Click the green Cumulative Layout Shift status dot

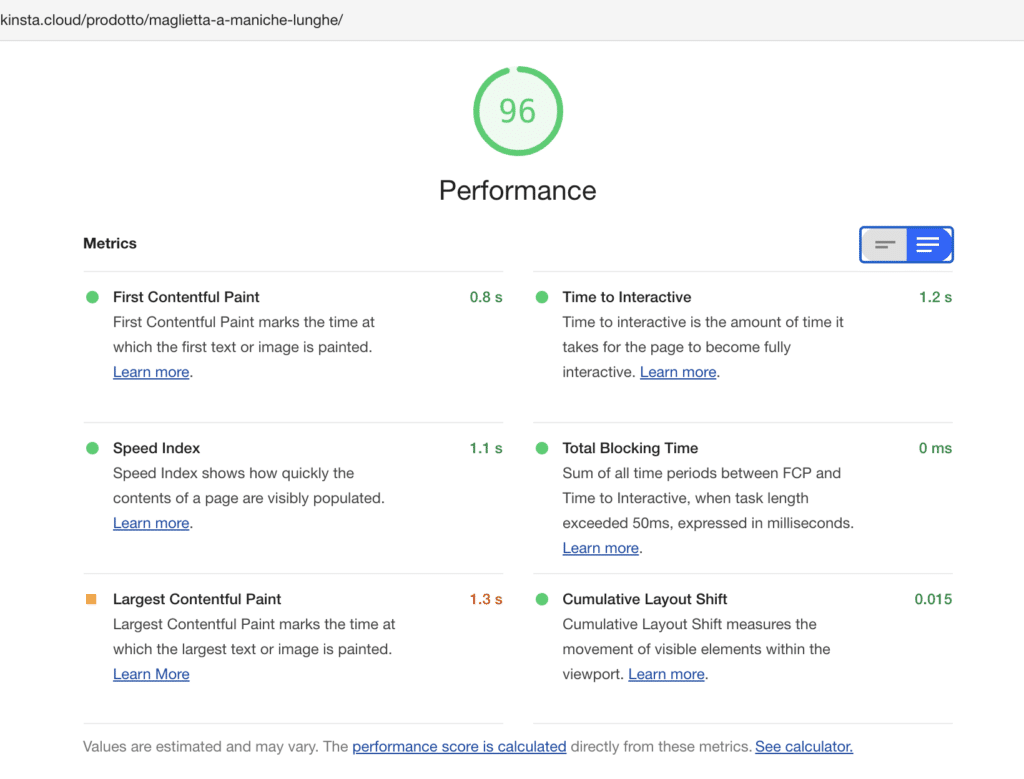tap(543, 598)
